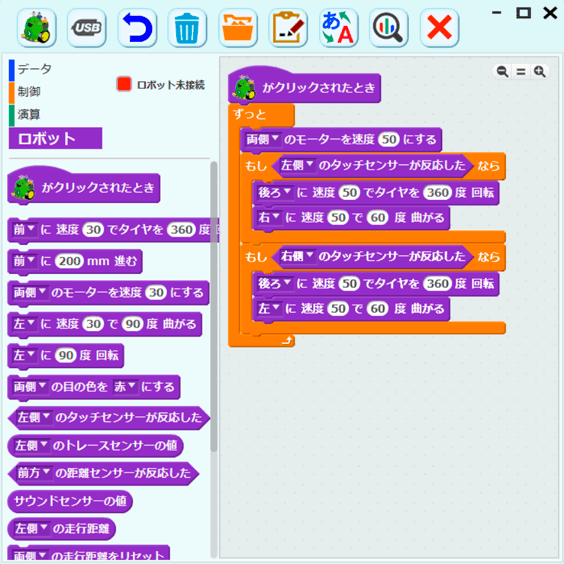Click second もし if block label
The width and height of the screenshot is (564, 564).
(256, 257)
